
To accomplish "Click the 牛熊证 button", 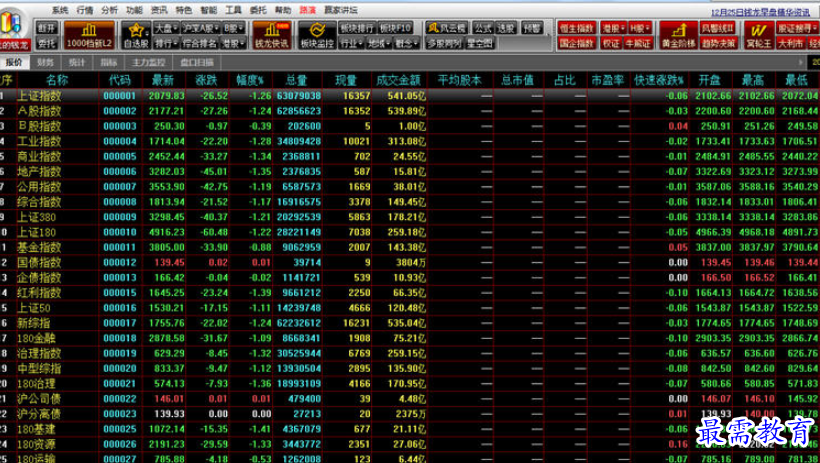I will click(x=638, y=43).
